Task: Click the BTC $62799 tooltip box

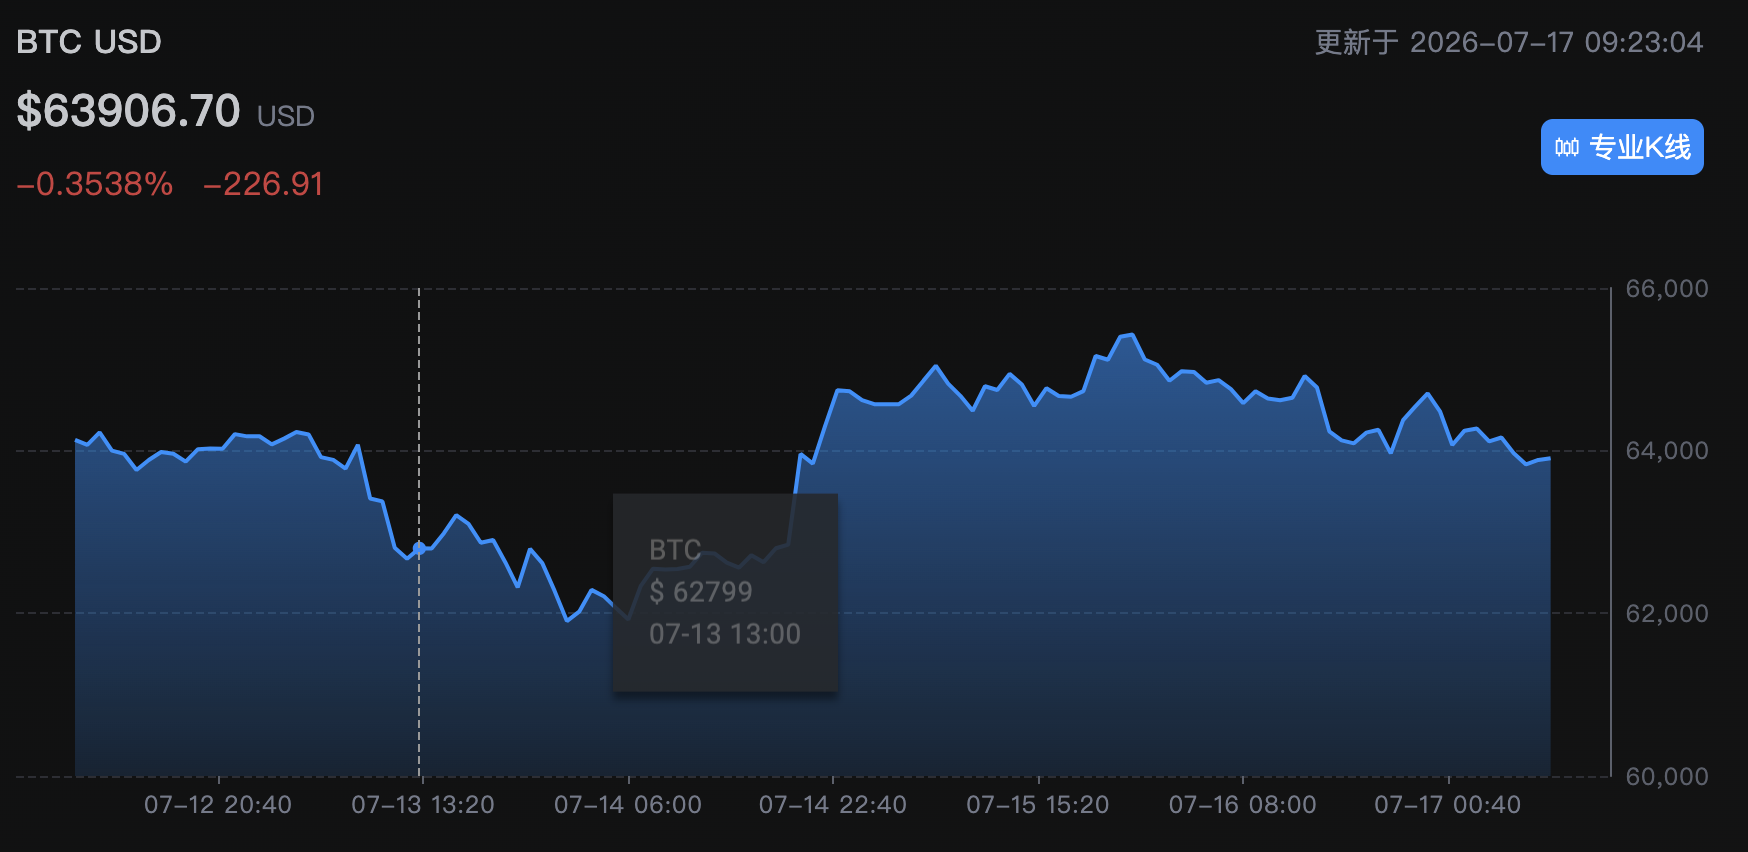Action: [x=725, y=592]
